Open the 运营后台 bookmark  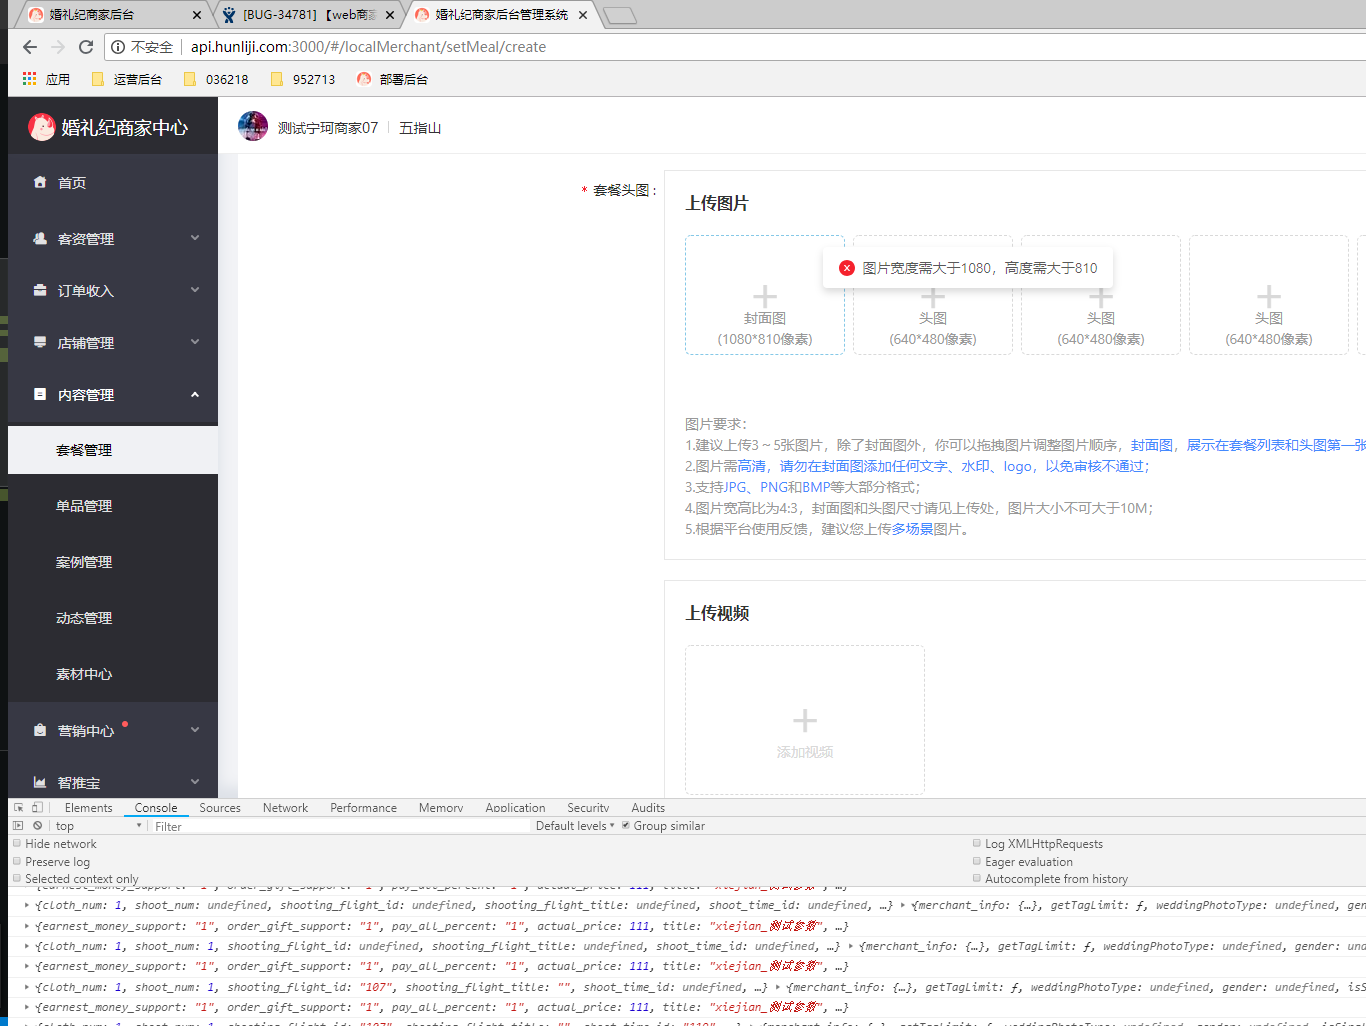click(127, 79)
